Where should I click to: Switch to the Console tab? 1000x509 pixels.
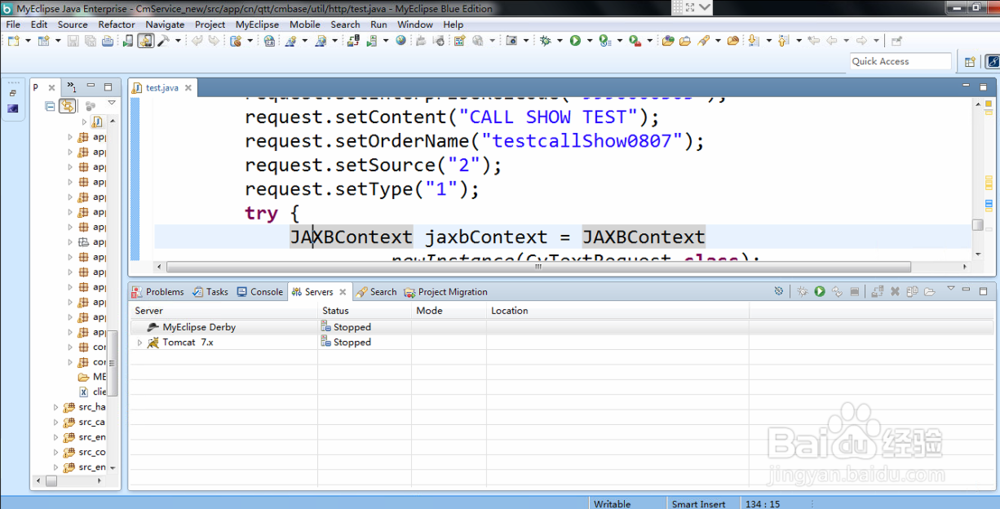point(260,291)
